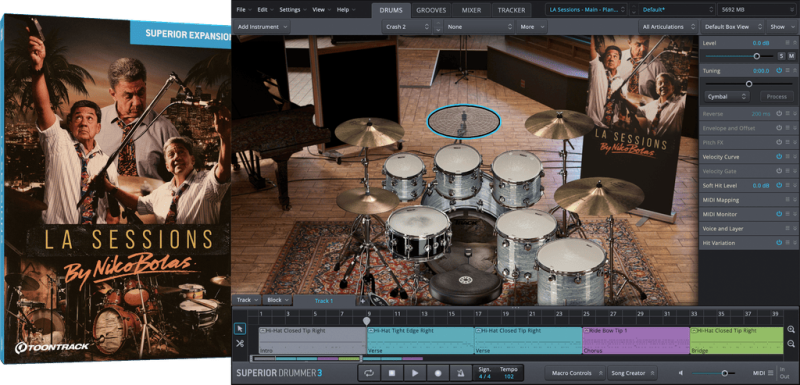The image size is (800, 385).
Task: Open the Help menu
Action: tap(345, 10)
